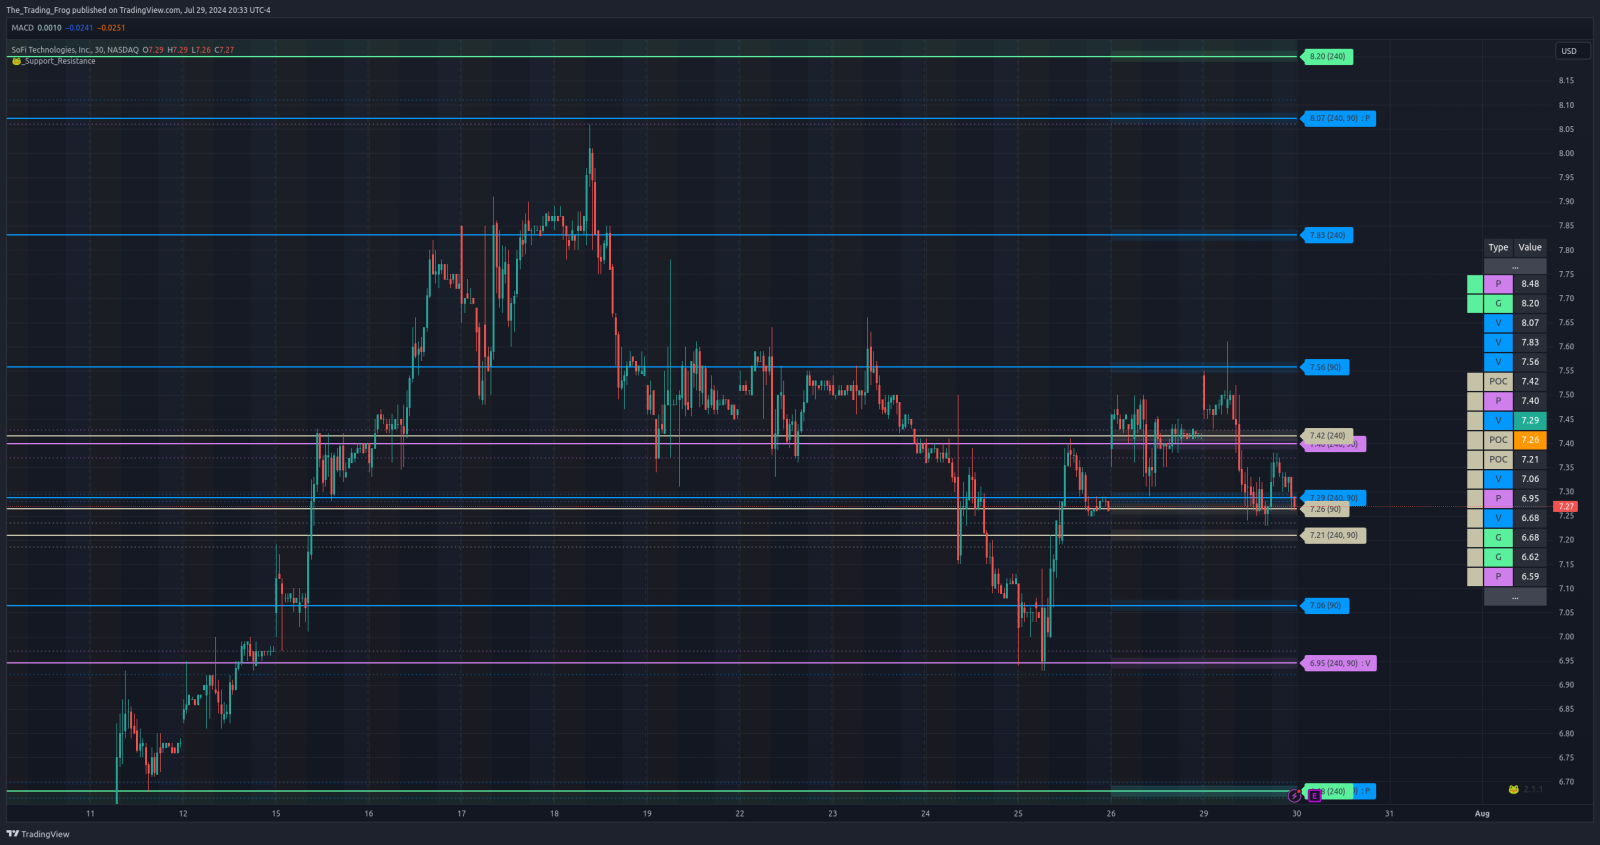The image size is (1600, 845).
Task: Click the green G cell for 6.68
Action: pos(1498,537)
